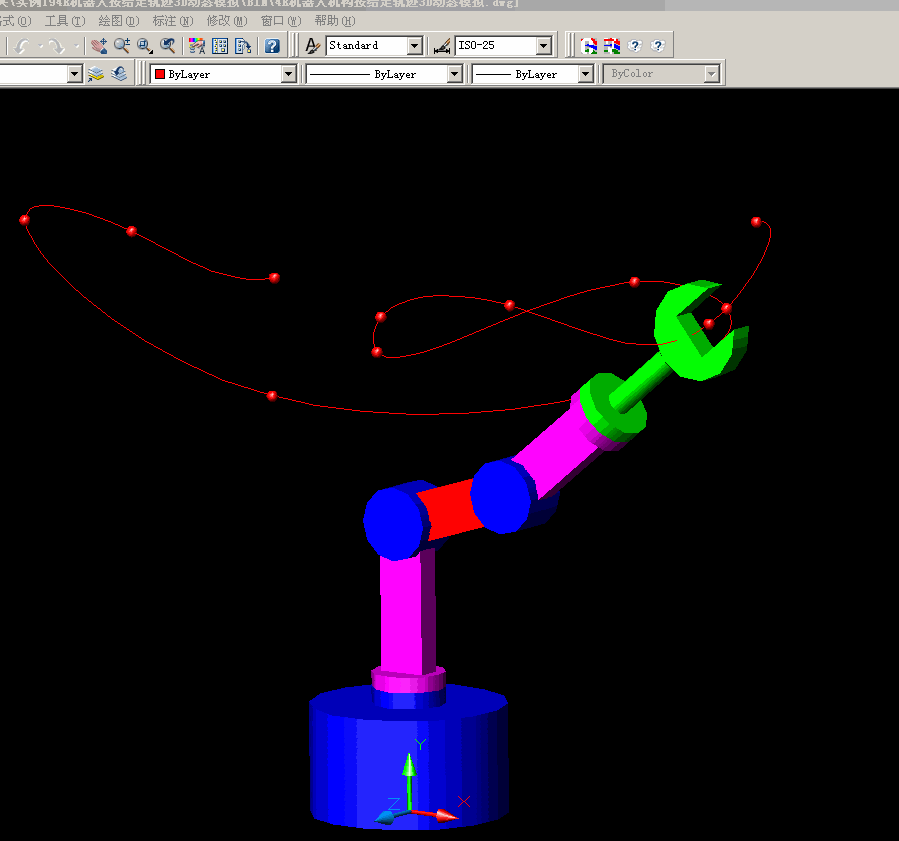
Task: Open the 工具(T) menu
Action: click(x=65, y=21)
